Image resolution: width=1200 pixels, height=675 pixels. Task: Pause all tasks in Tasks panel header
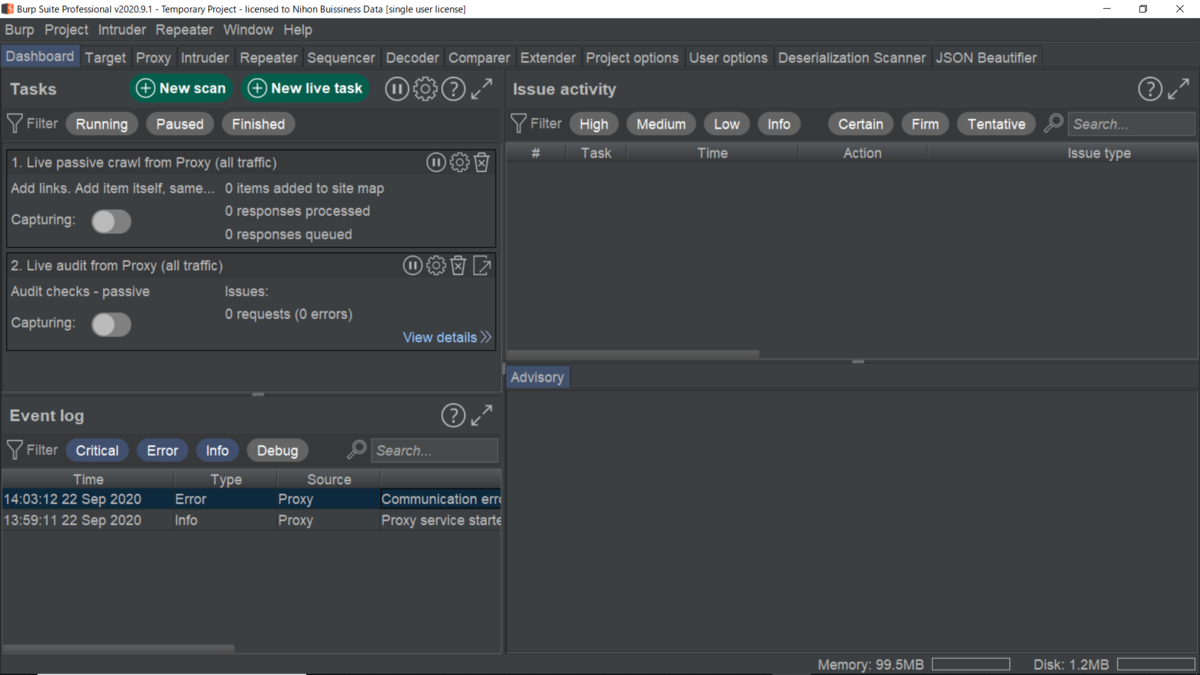tap(397, 89)
